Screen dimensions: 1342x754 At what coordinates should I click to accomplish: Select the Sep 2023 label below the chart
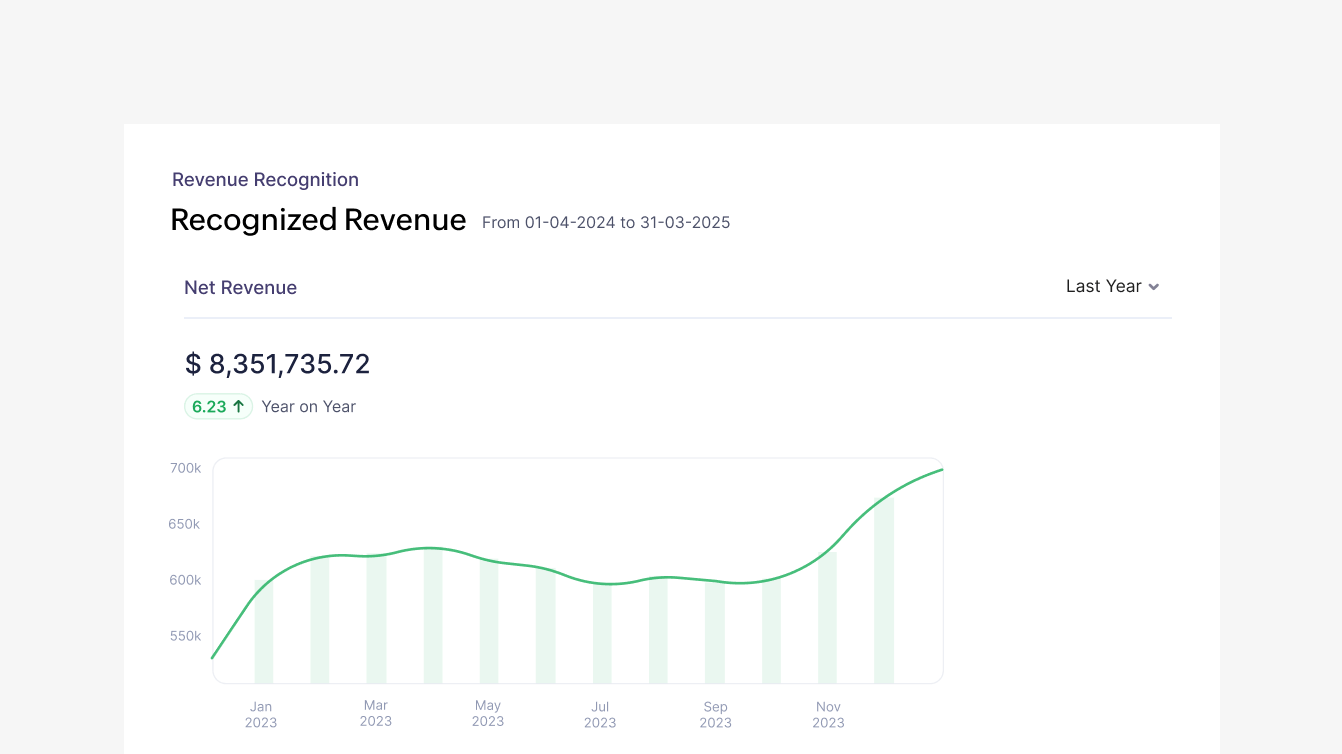pos(715,714)
